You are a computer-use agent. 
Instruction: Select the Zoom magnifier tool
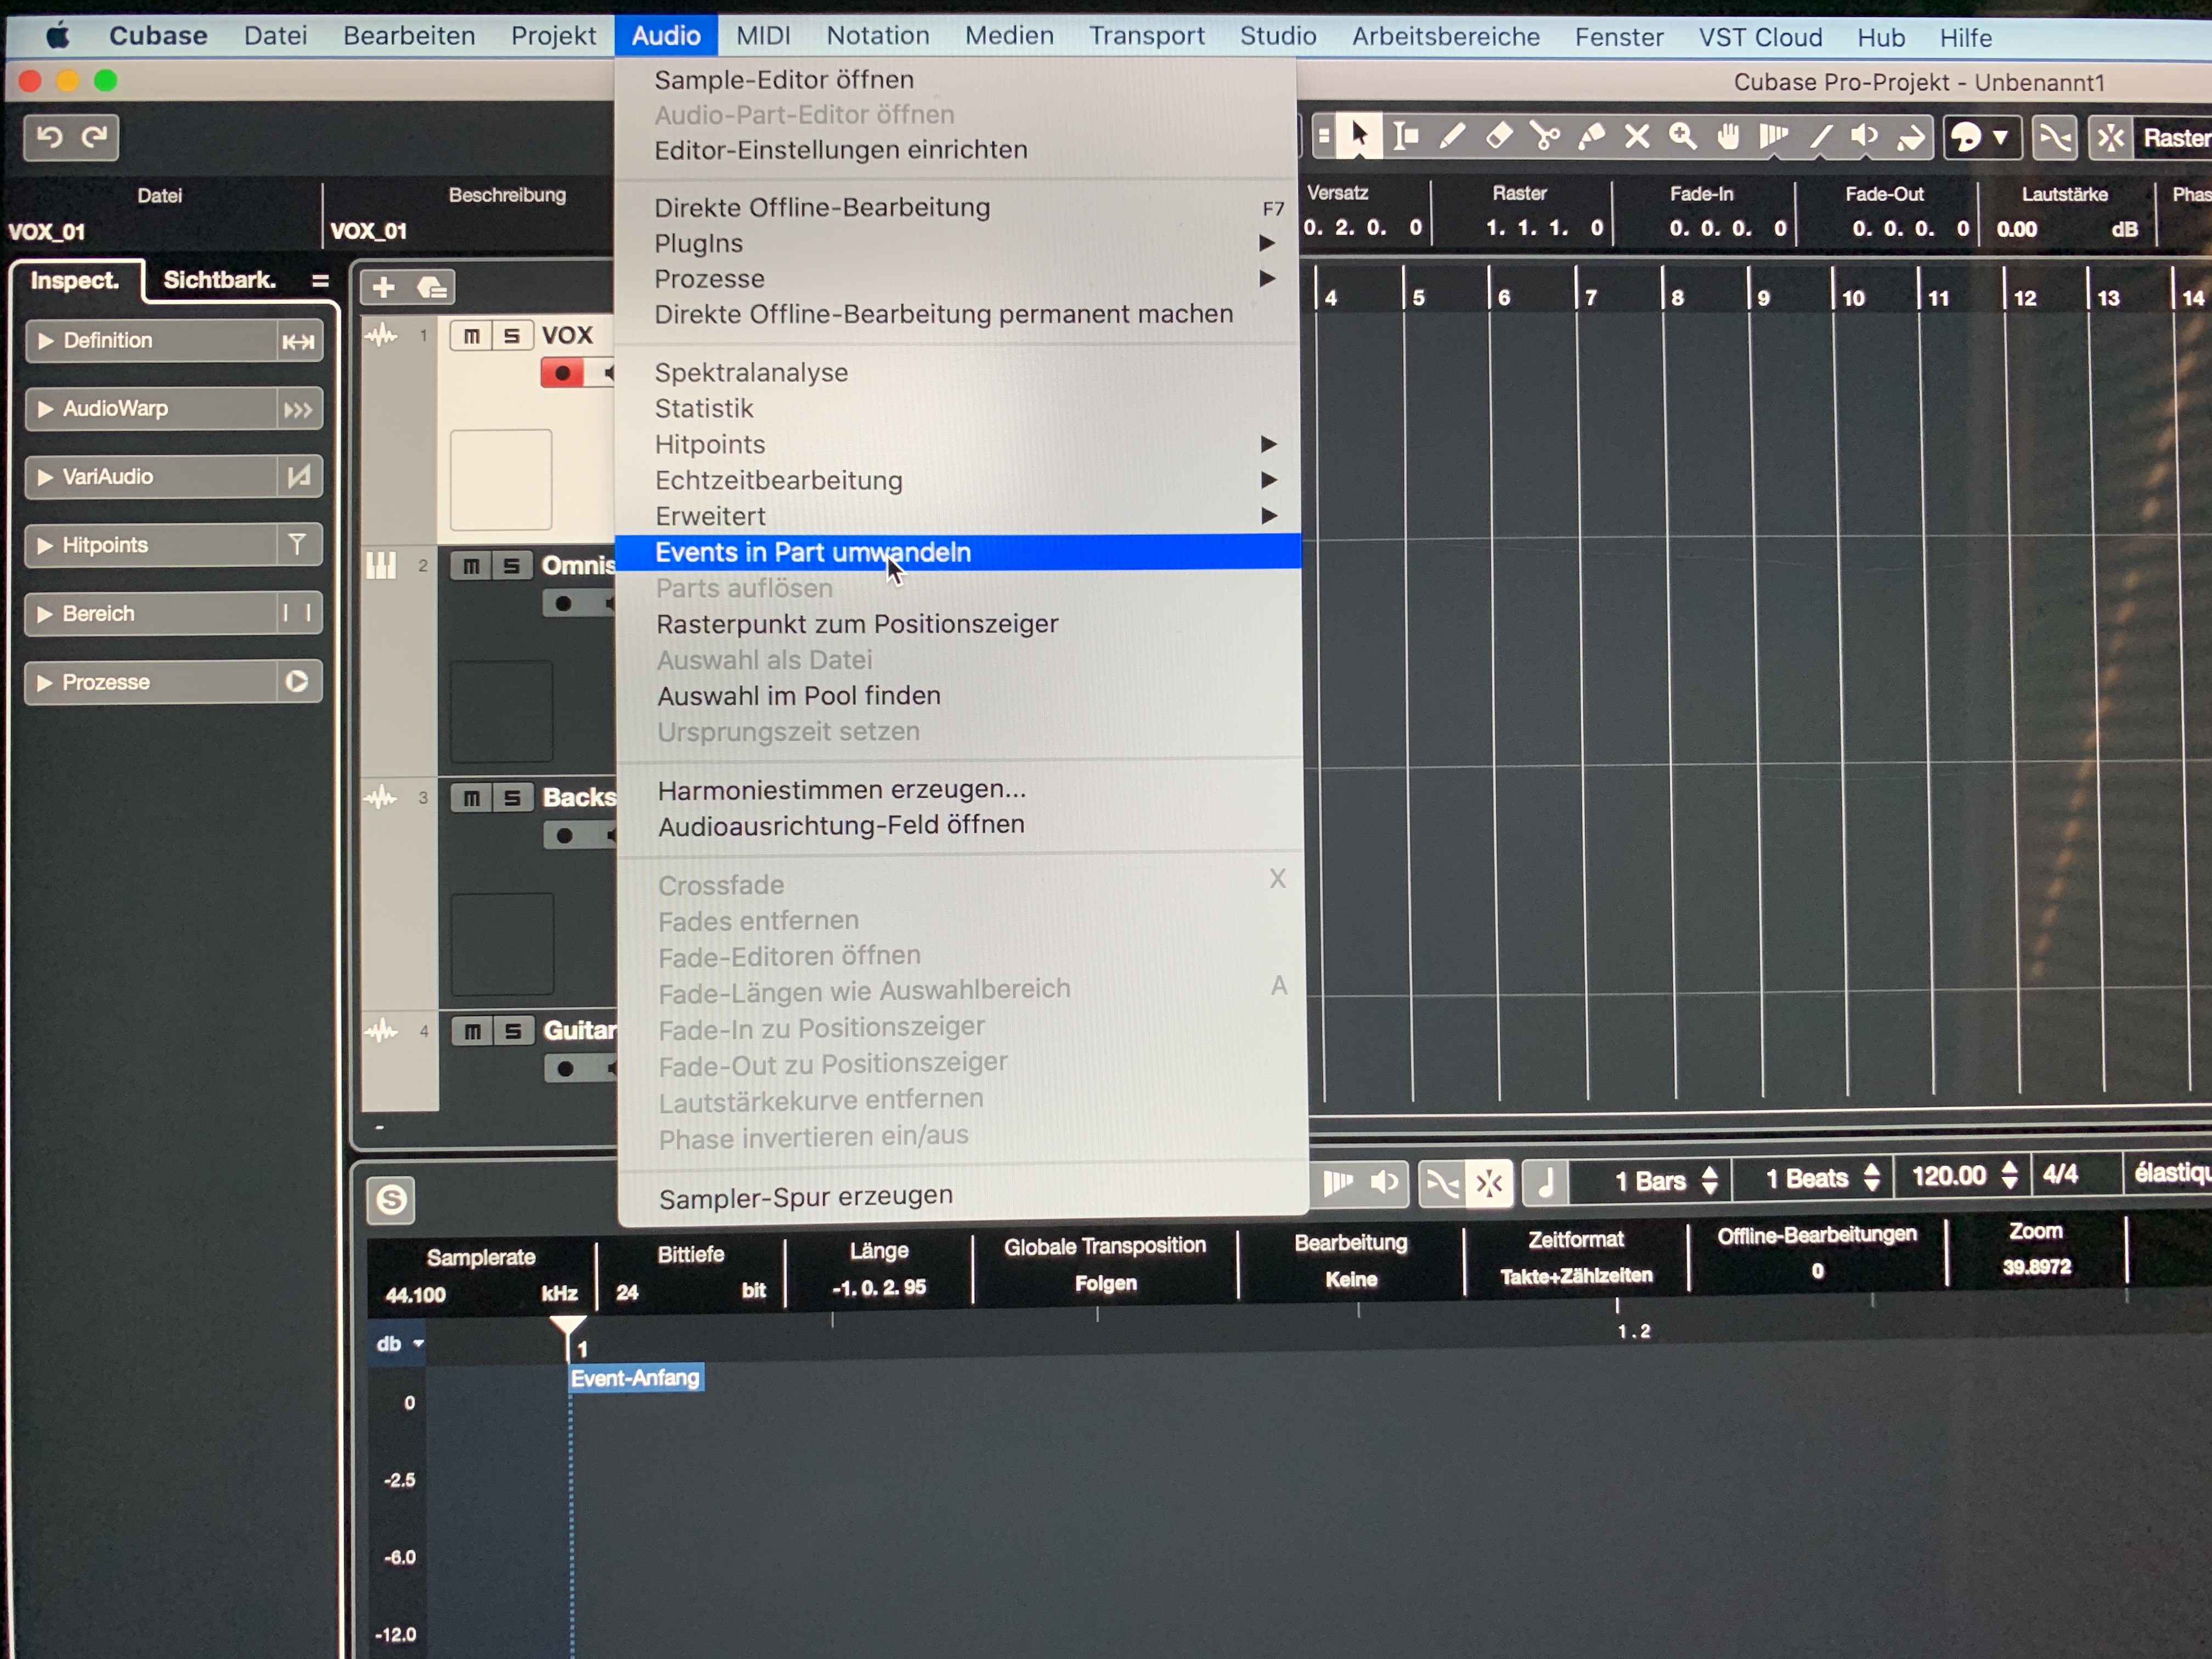(1683, 136)
